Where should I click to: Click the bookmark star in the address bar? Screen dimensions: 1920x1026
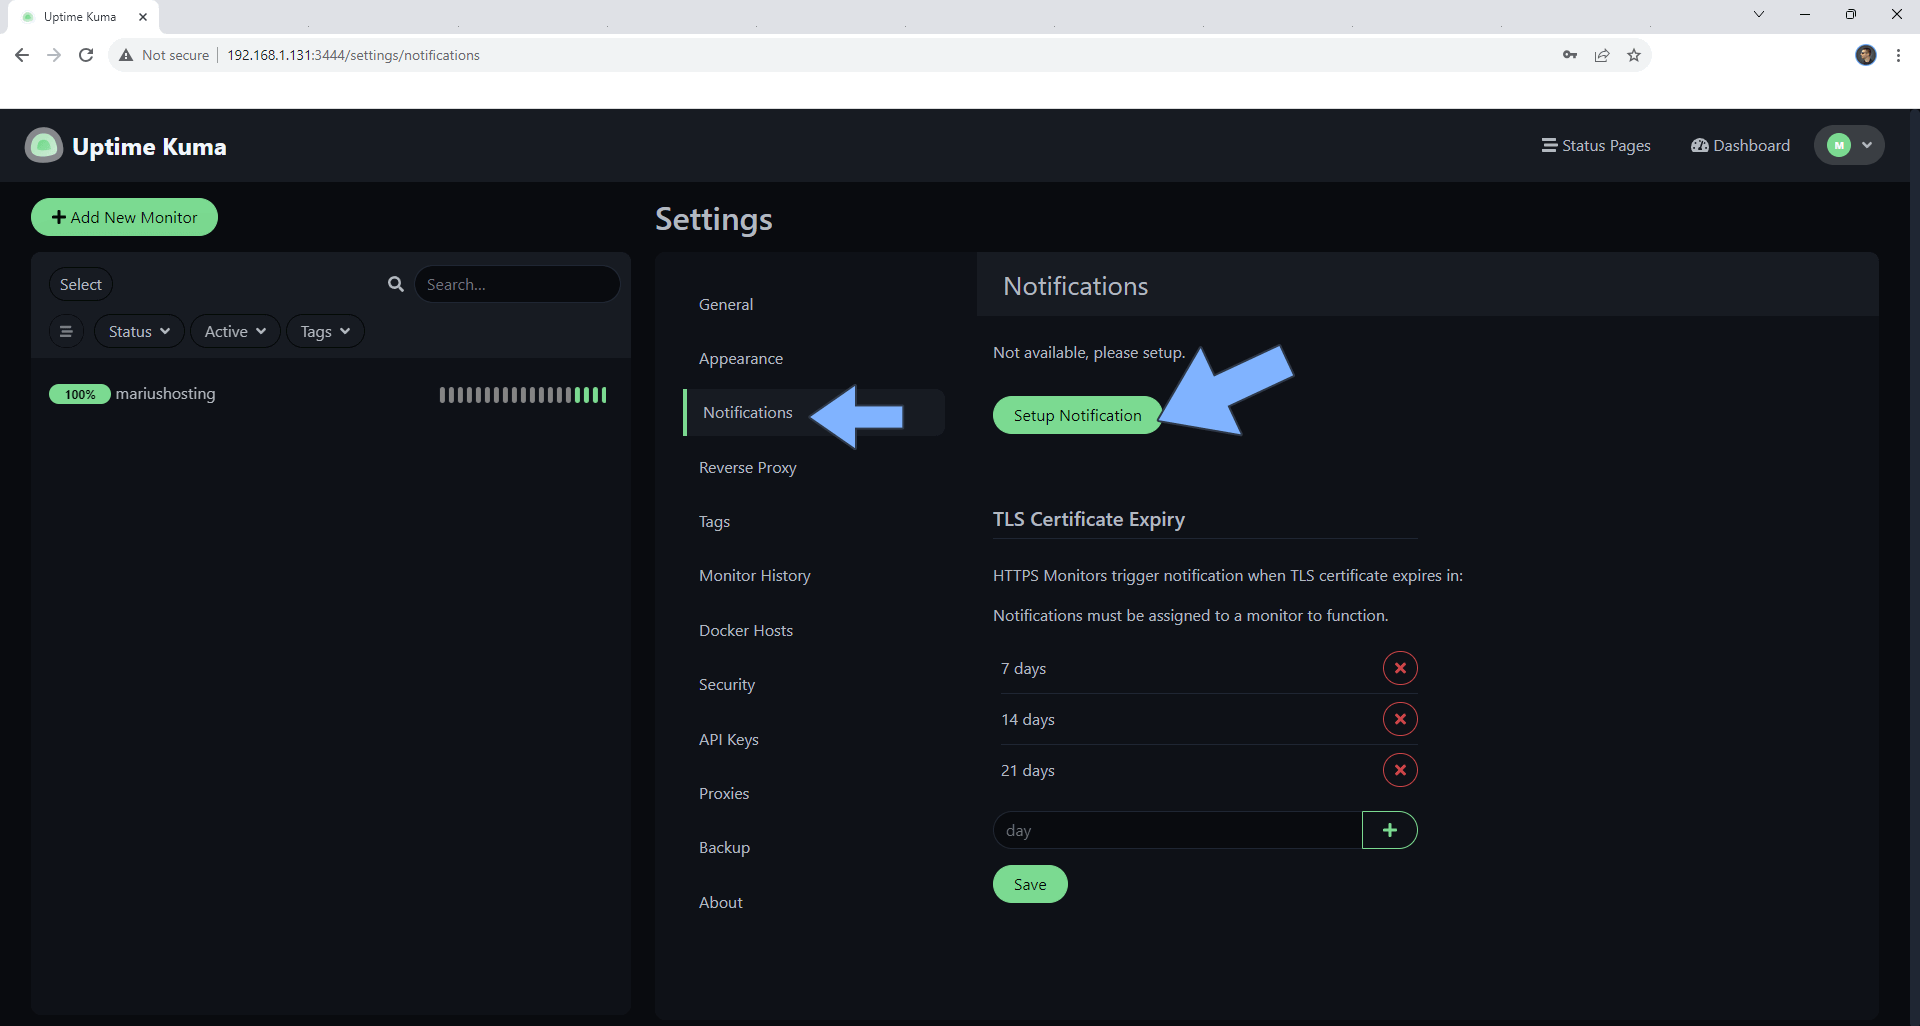click(1633, 55)
